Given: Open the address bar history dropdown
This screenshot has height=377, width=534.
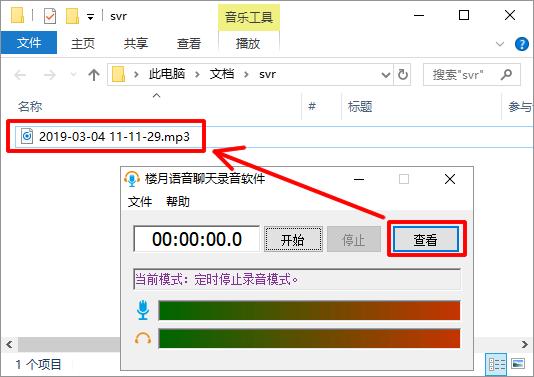Looking at the screenshot, I should [386, 75].
